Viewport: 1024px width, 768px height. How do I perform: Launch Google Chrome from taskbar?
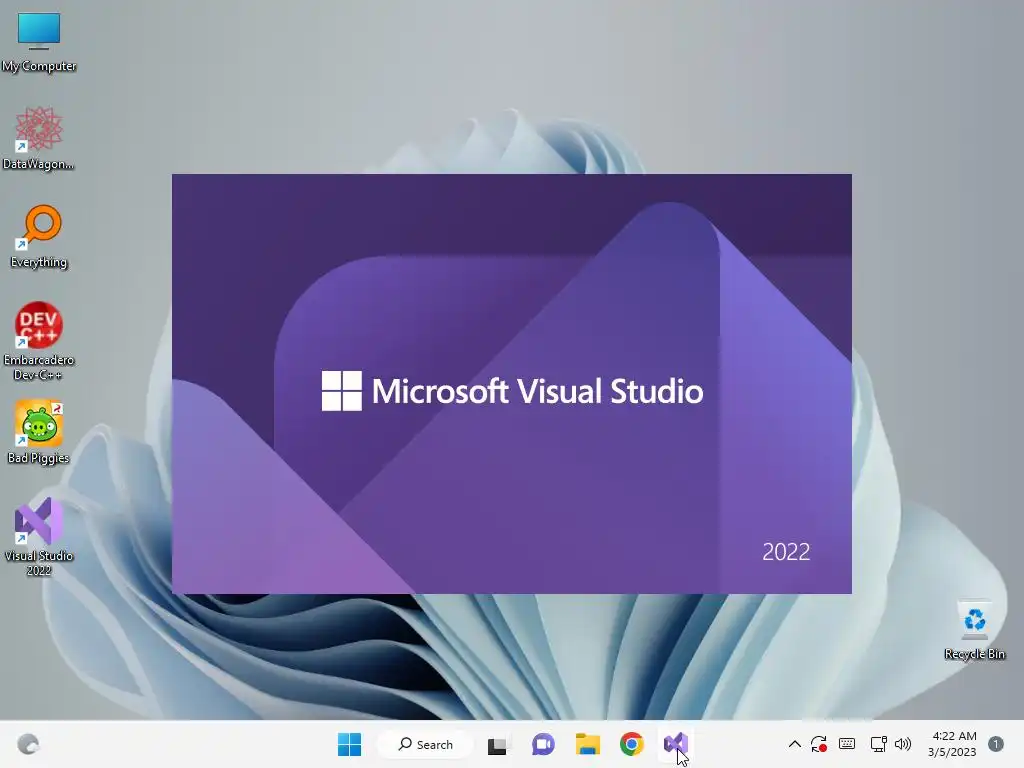(x=632, y=744)
